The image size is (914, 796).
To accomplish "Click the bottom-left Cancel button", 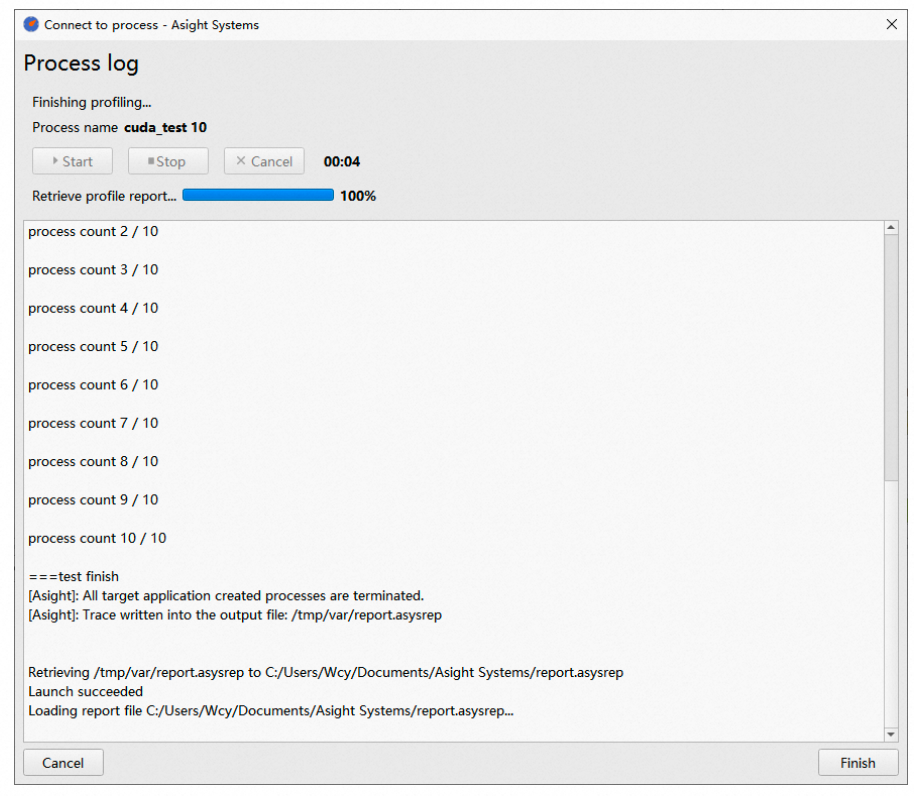I will pos(63,763).
